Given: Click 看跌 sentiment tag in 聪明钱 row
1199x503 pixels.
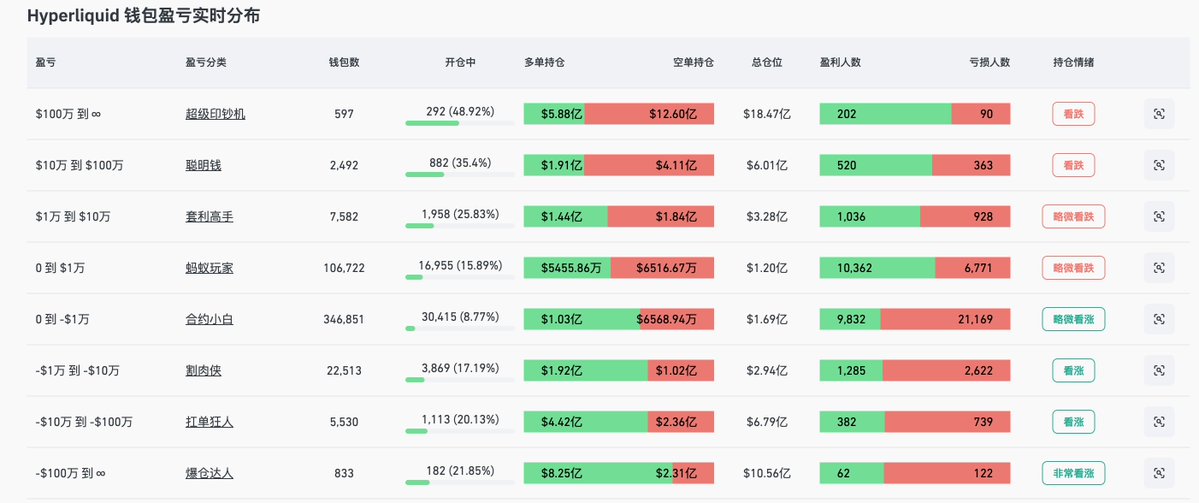Looking at the screenshot, I should (x=1074, y=165).
